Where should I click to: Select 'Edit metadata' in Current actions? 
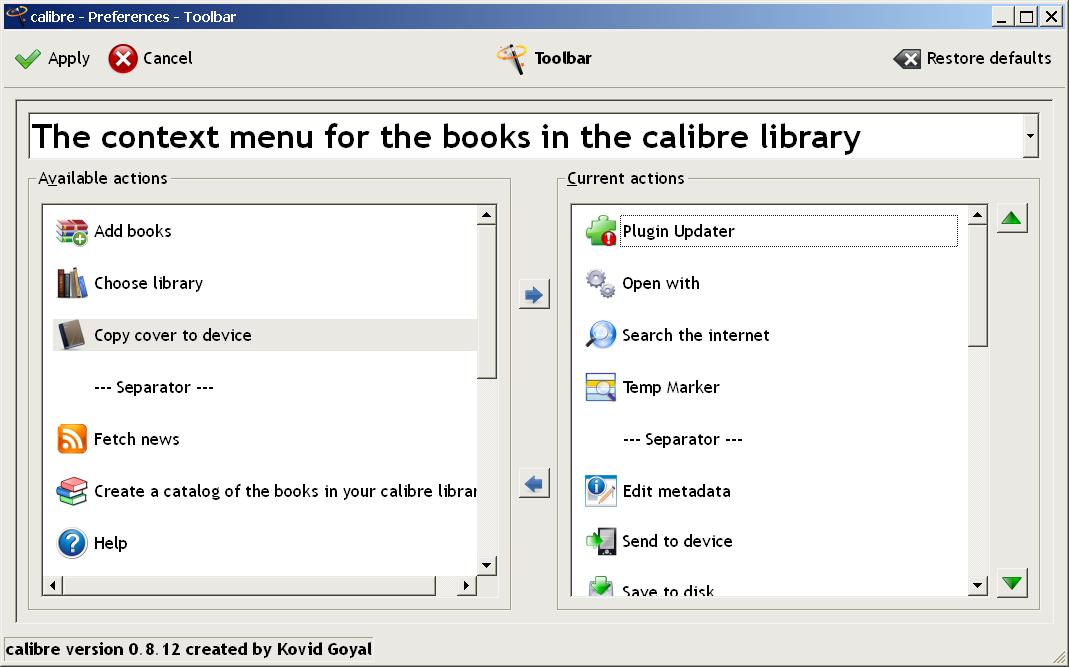point(771,491)
